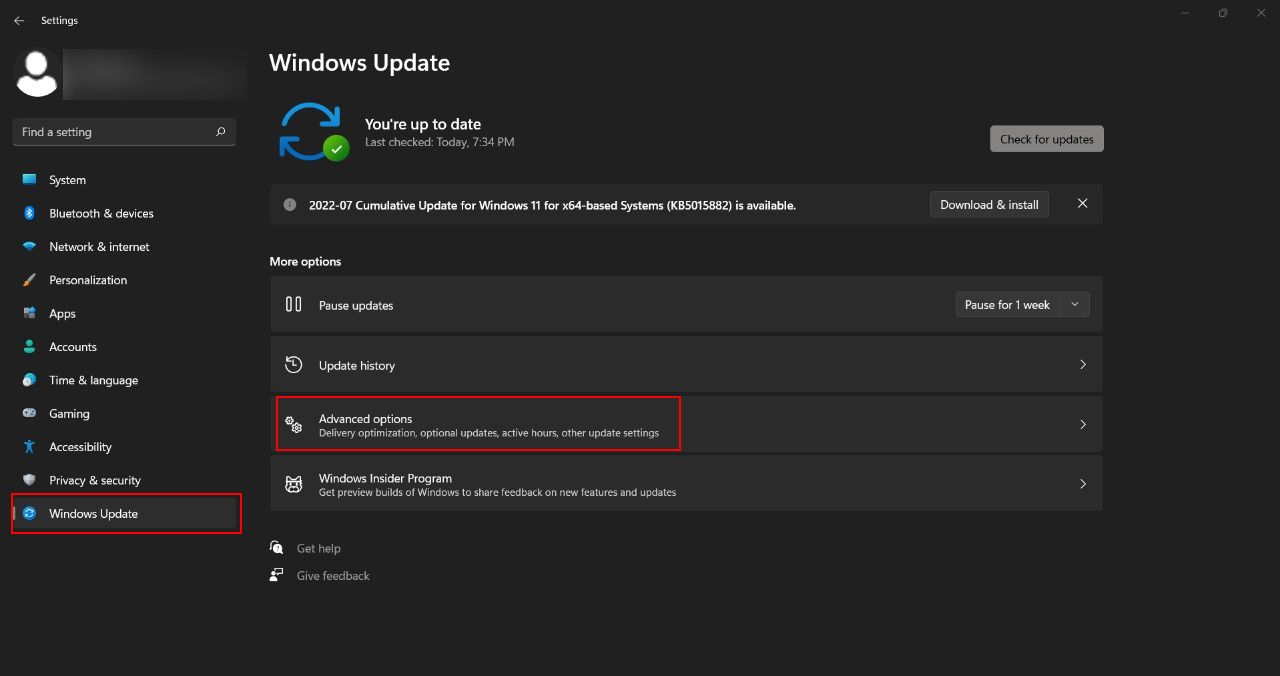Click the back arrow in Settings
Screen dimensions: 1280x676
click(19, 19)
